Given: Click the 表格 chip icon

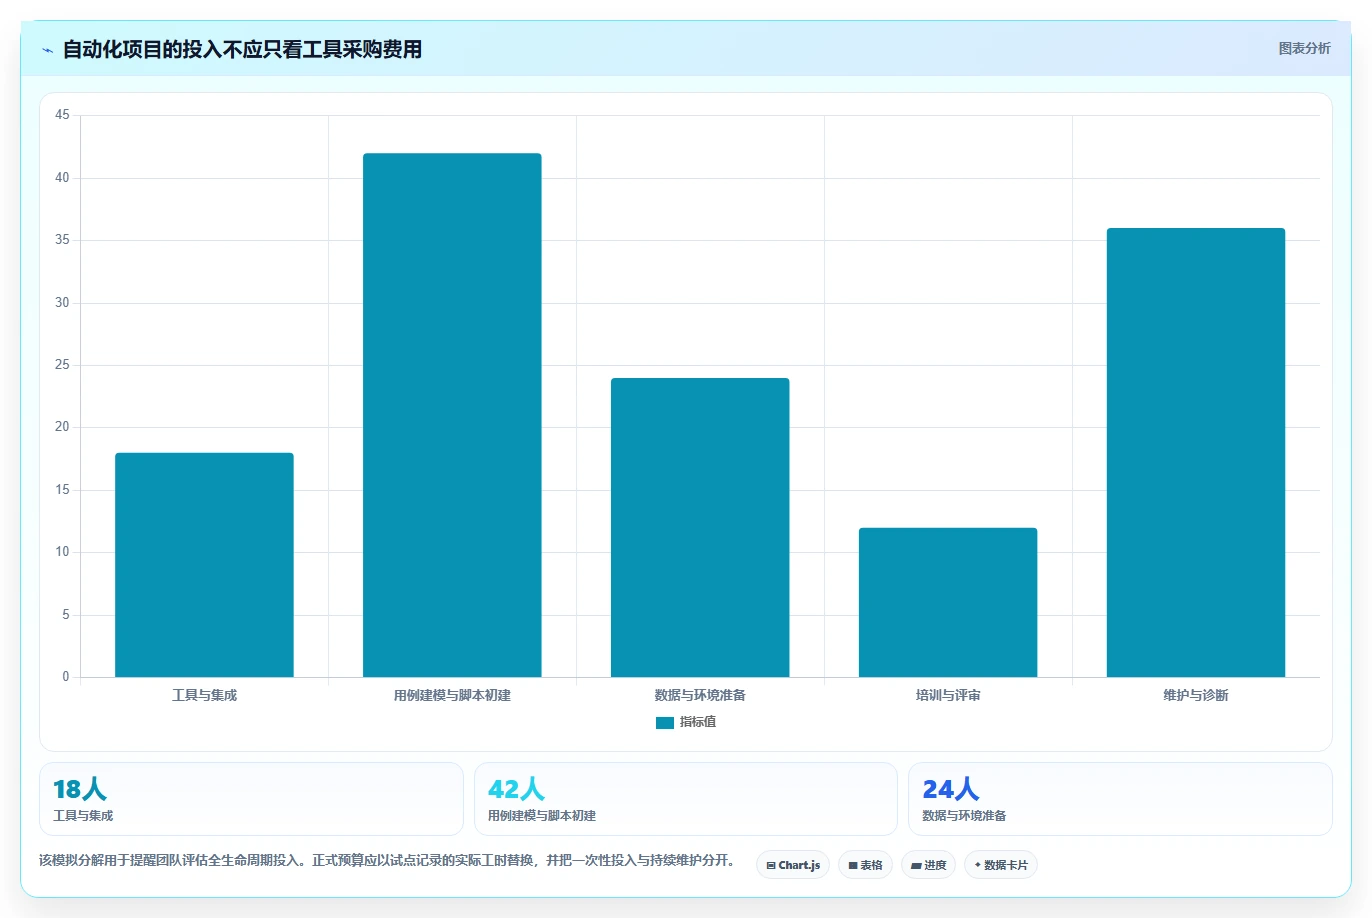Looking at the screenshot, I should [x=853, y=866].
